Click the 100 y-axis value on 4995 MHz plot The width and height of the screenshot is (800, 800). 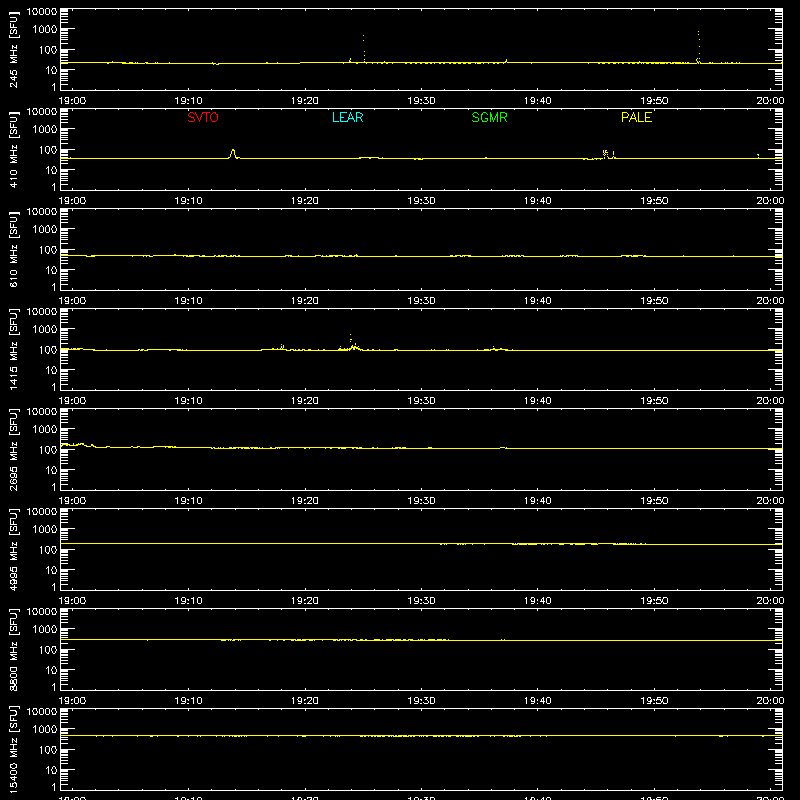pyautogui.click(x=48, y=550)
